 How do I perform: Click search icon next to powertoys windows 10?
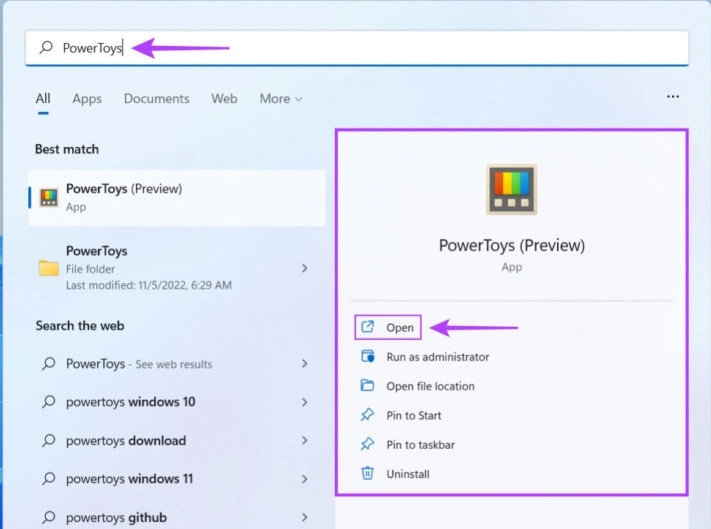click(x=49, y=402)
